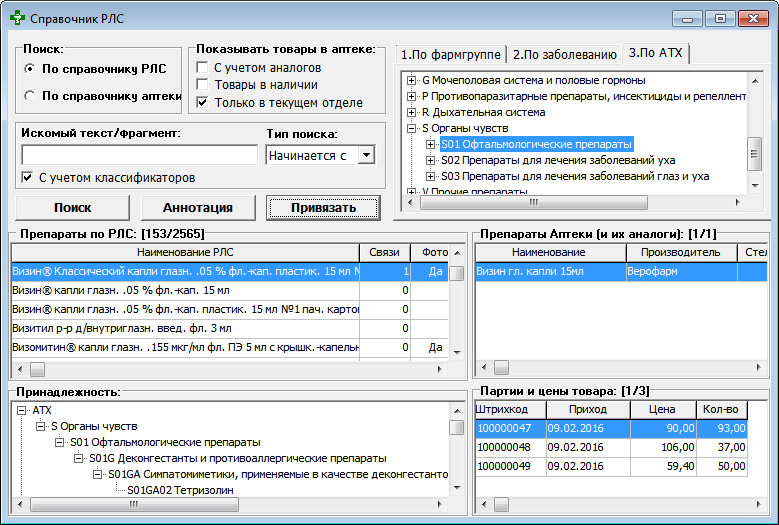Image resolution: width=779 pixels, height=525 pixels.
Task: Enable 'С учетом аналогов' checkbox
Action: click(203, 68)
